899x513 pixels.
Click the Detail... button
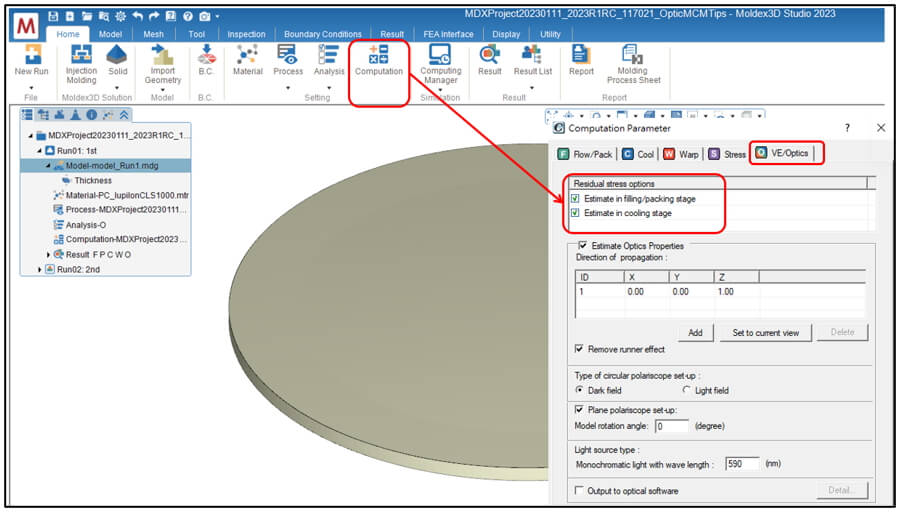[842, 490]
